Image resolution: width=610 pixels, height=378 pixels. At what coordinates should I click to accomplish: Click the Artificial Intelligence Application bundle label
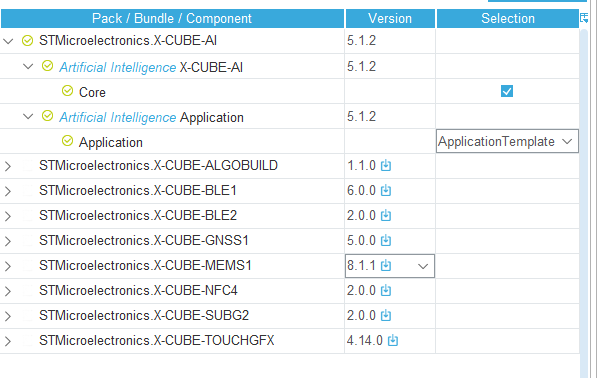(x=151, y=117)
